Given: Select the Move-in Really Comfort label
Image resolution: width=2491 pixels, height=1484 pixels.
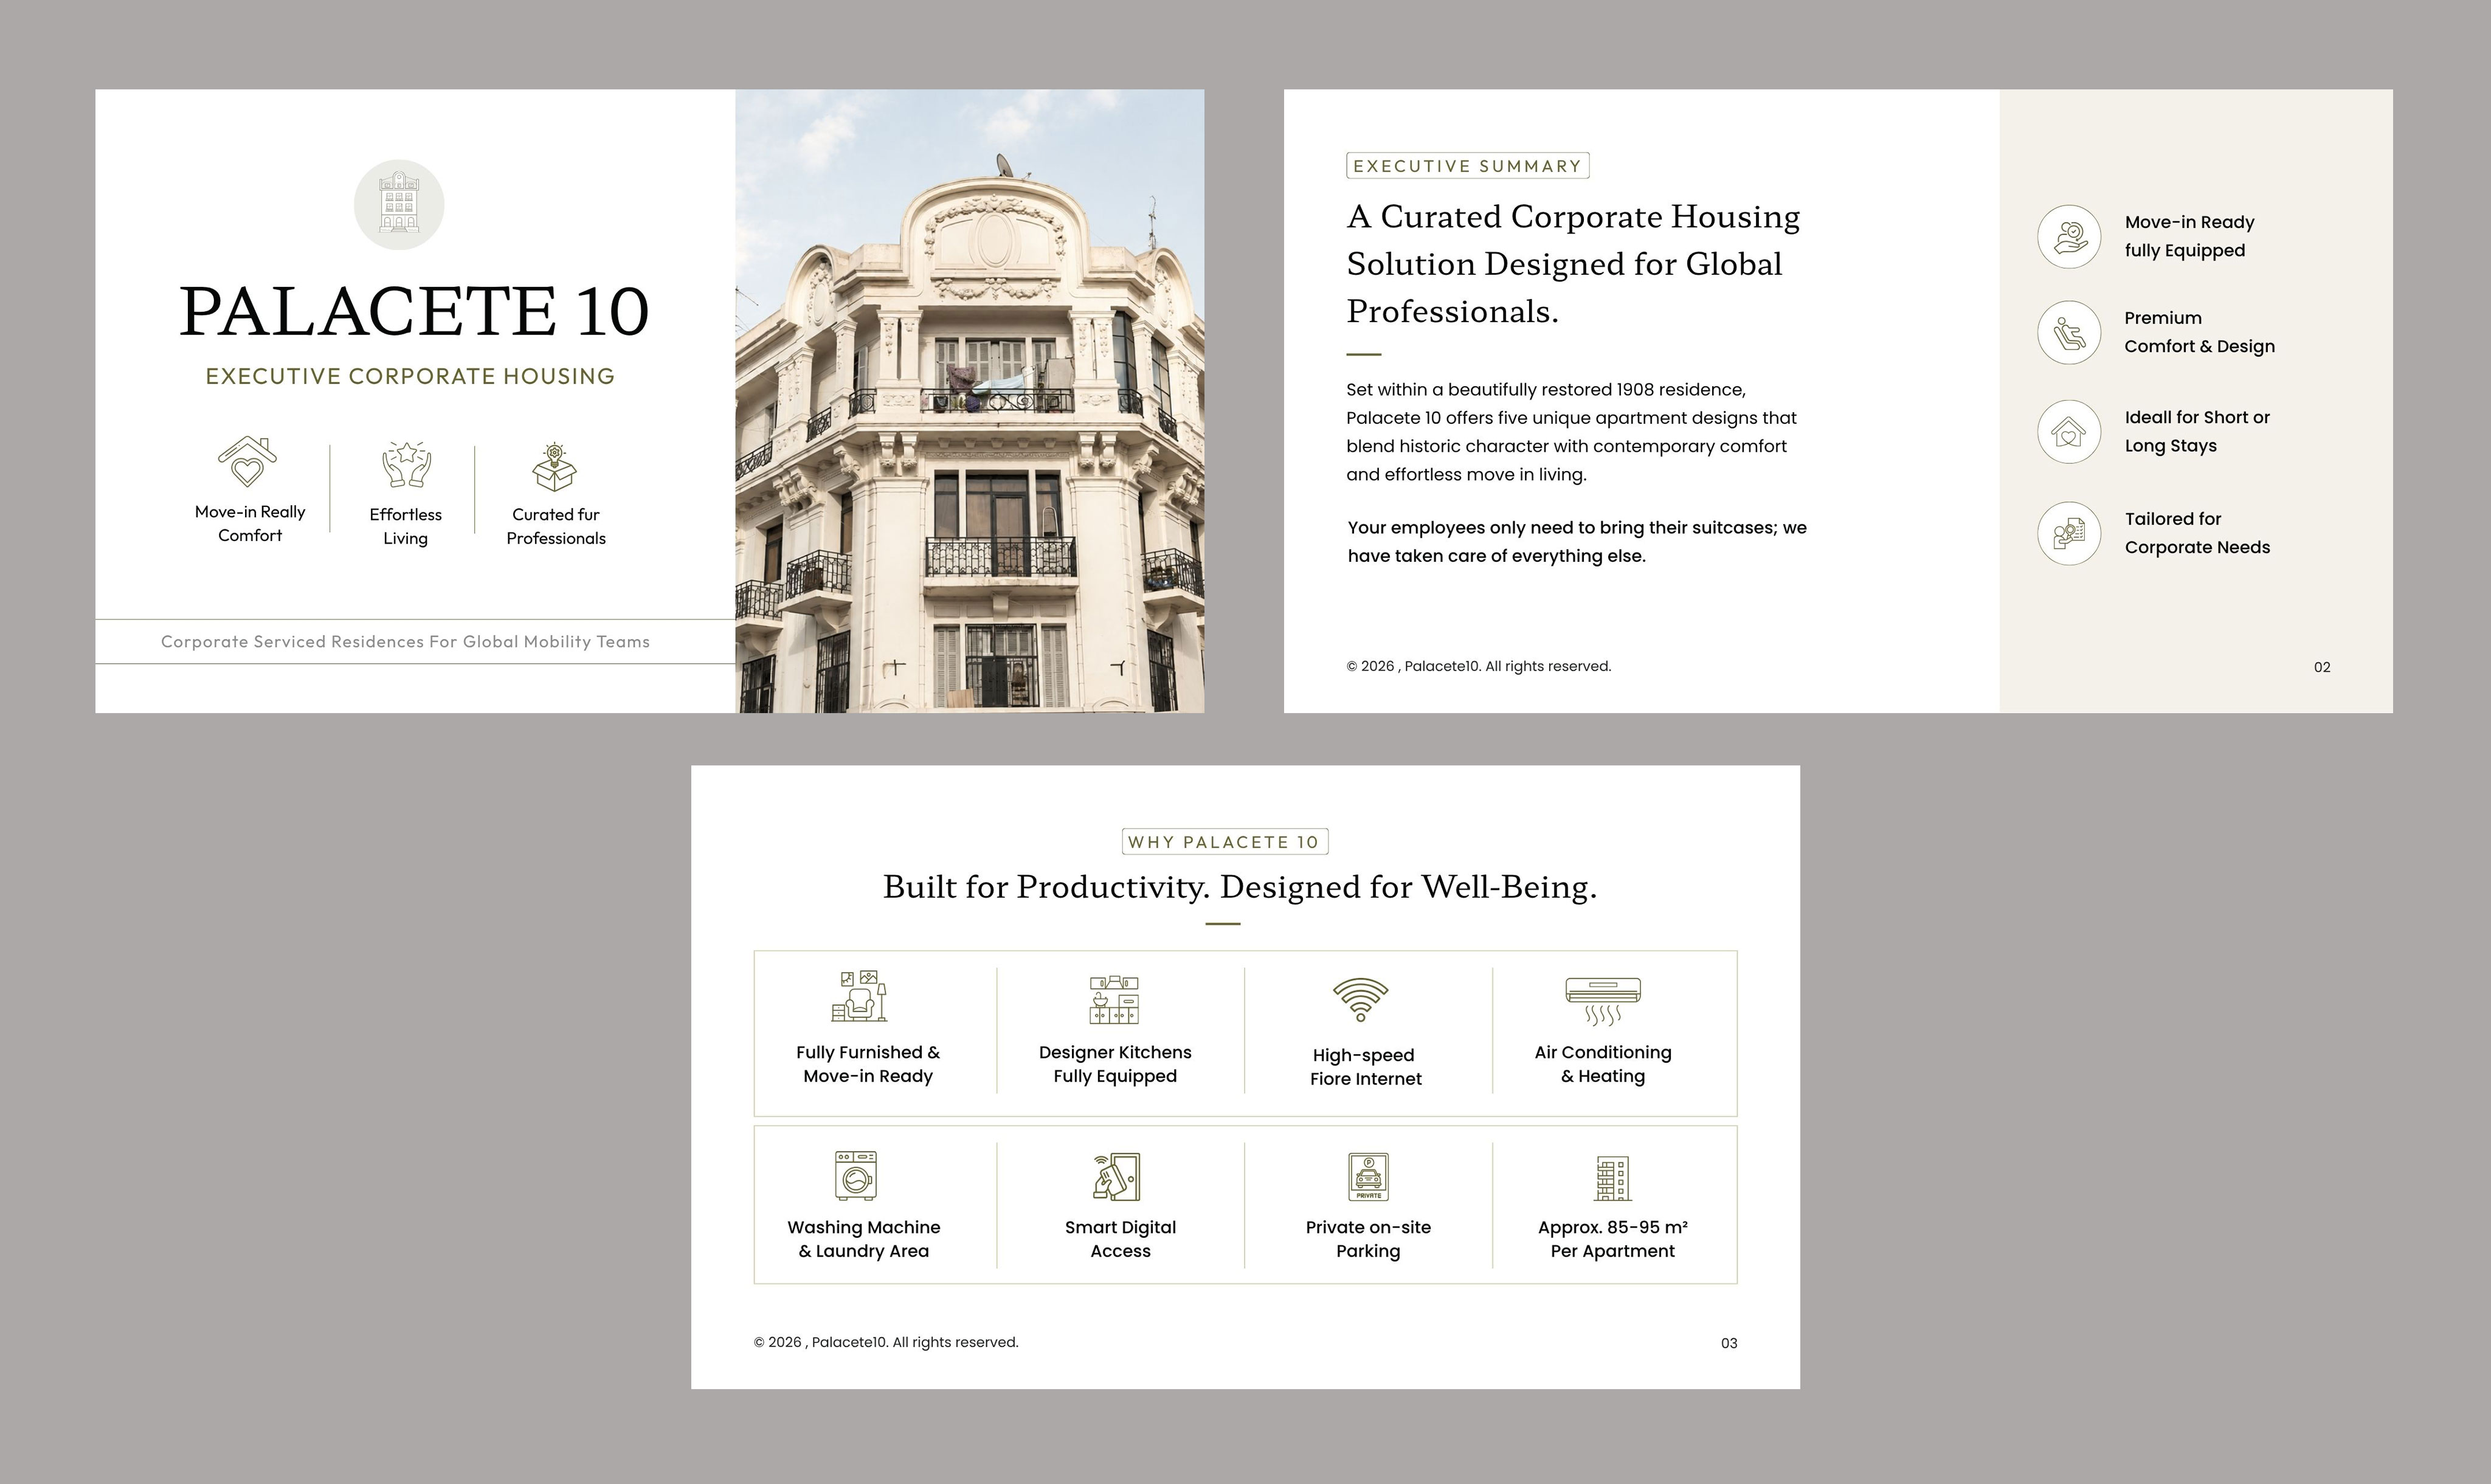Looking at the screenshot, I should point(250,523).
